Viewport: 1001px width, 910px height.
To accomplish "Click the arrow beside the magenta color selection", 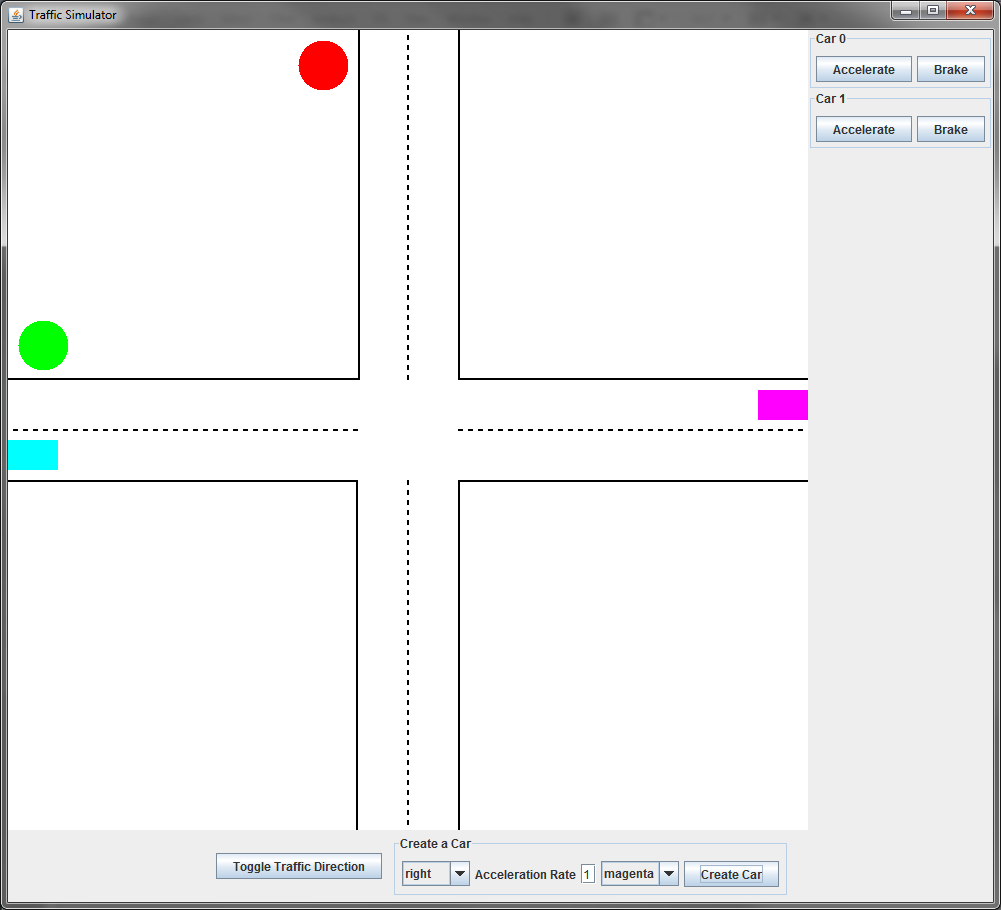I will (x=669, y=874).
